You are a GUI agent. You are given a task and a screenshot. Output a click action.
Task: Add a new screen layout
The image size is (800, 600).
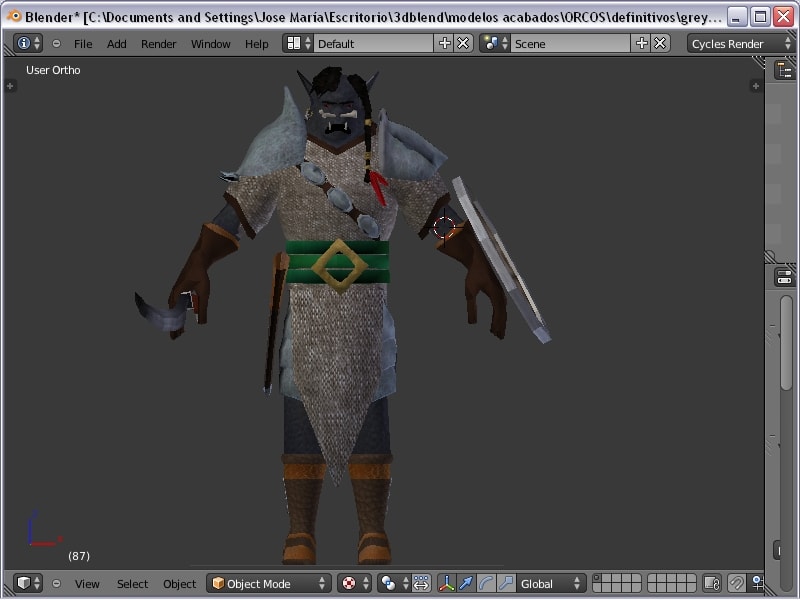tap(444, 43)
